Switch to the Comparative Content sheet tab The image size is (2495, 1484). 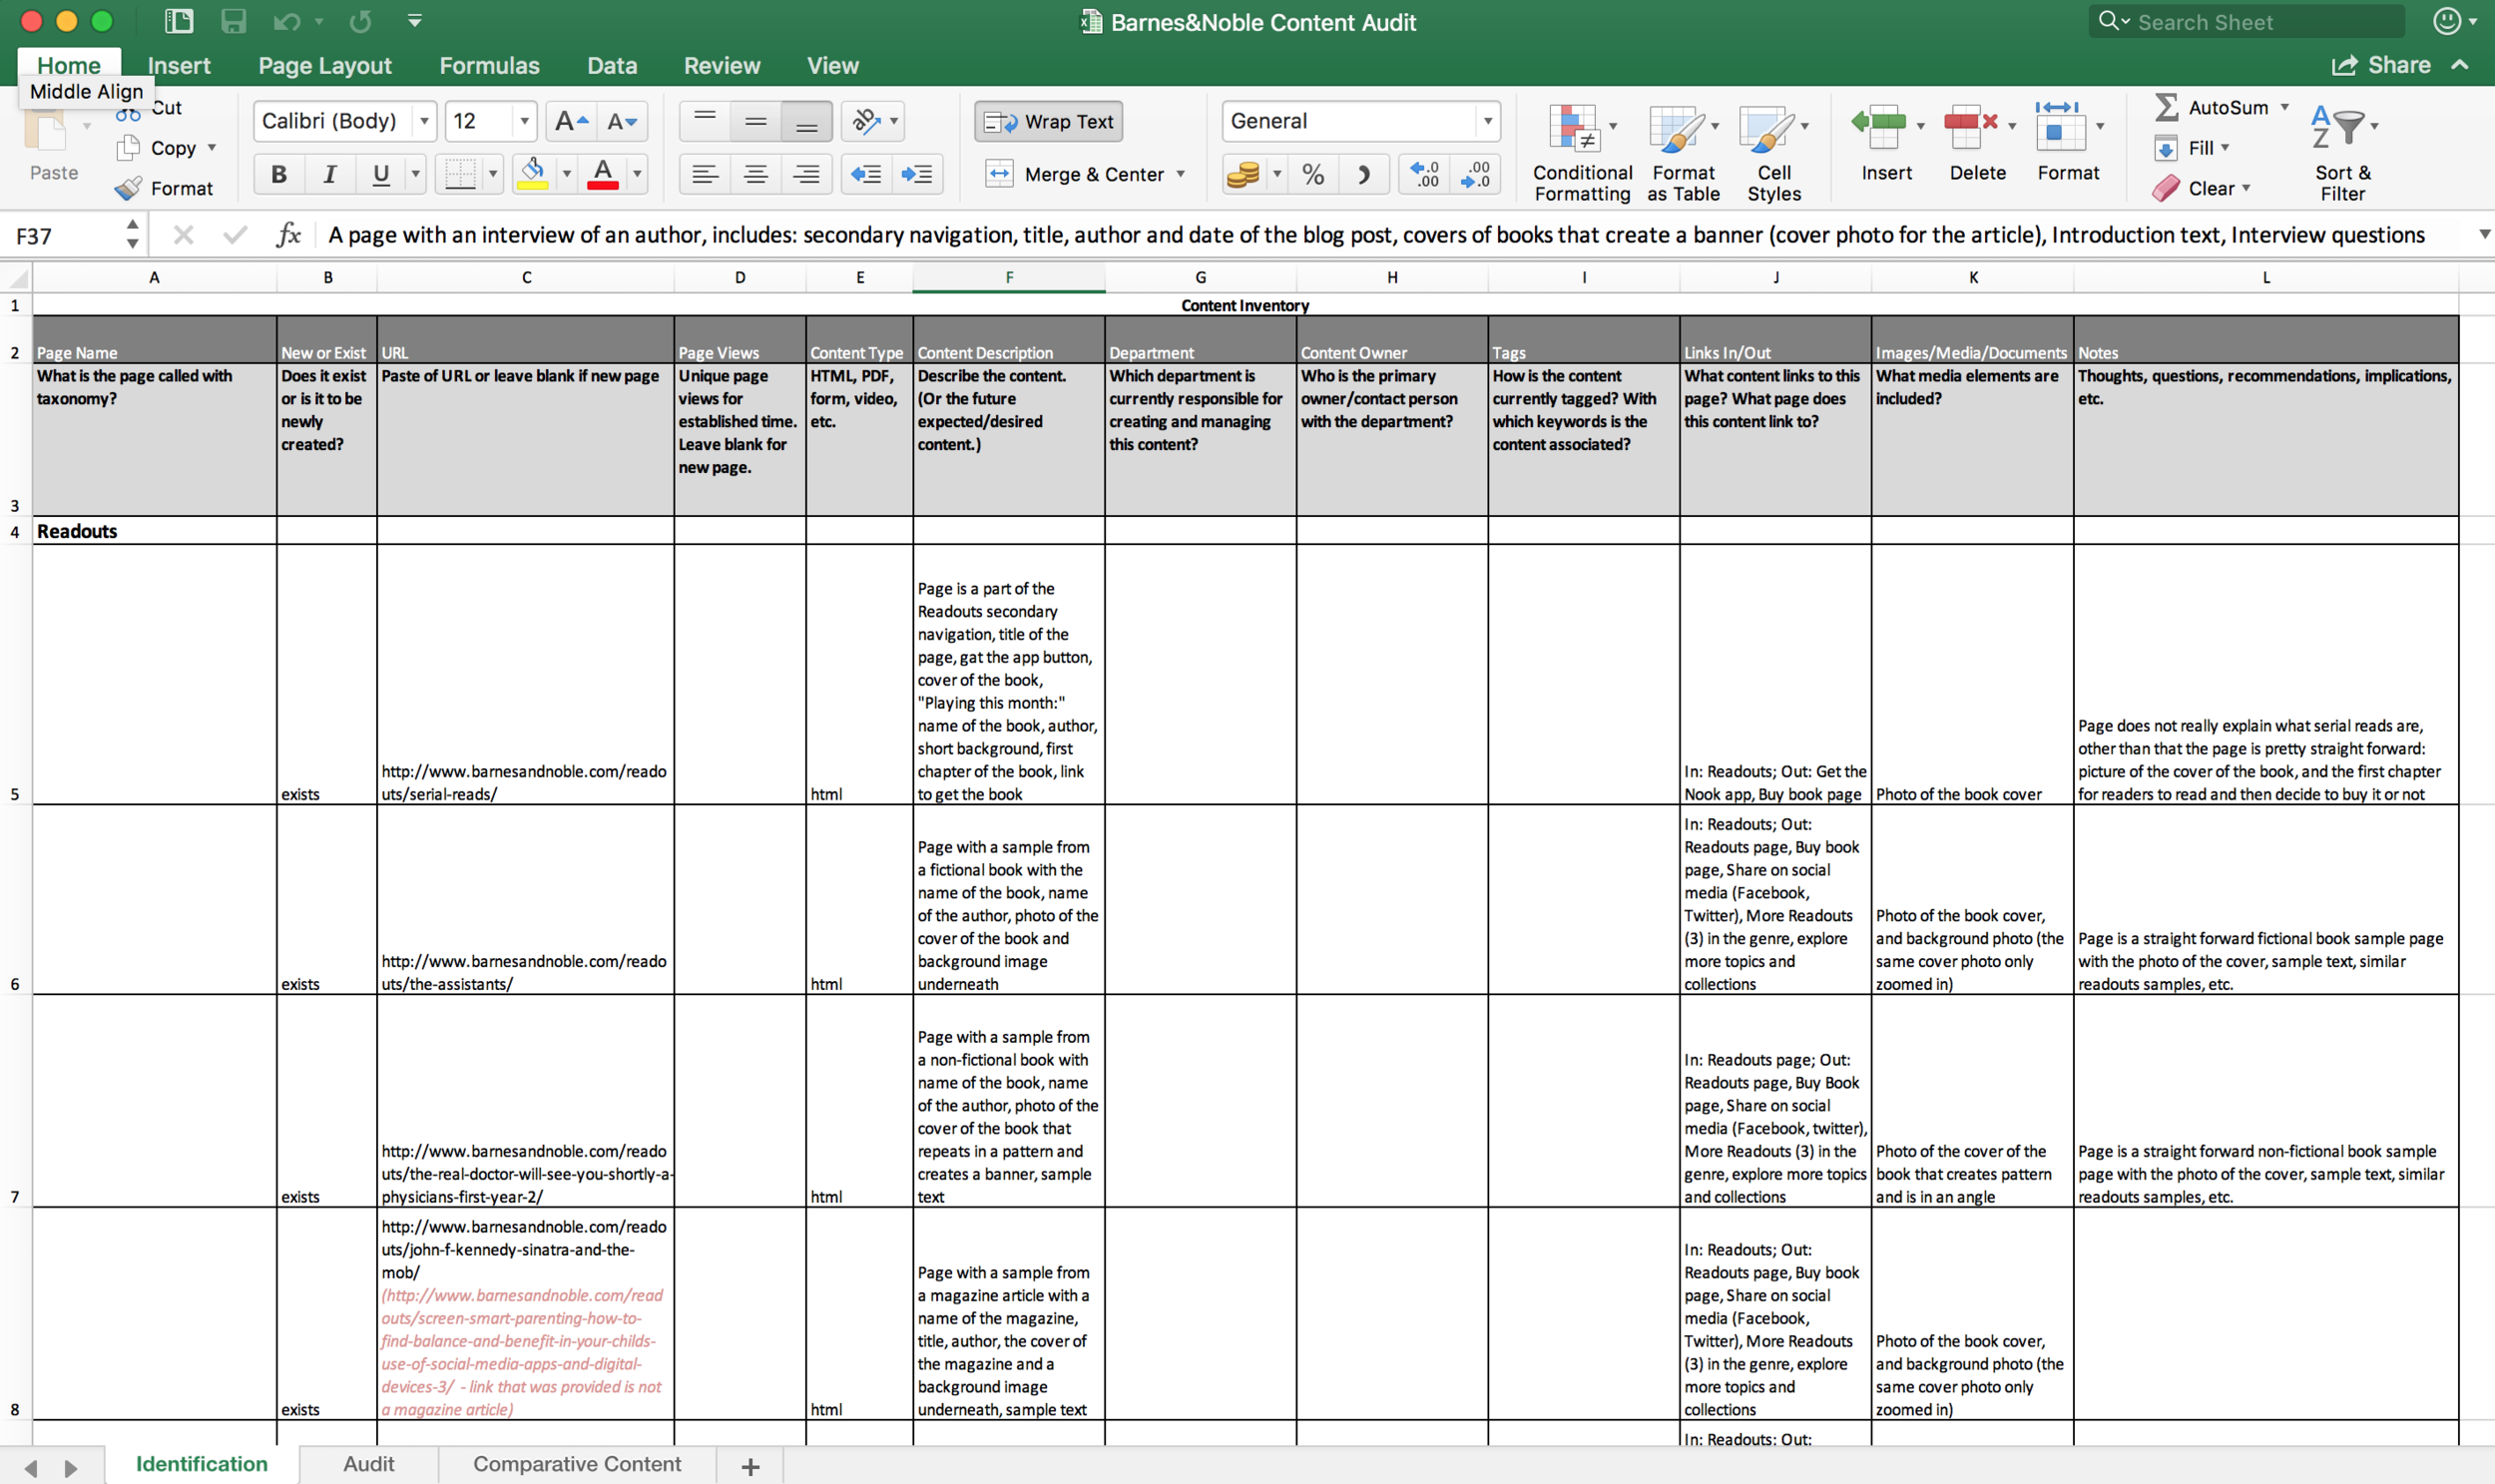[x=577, y=1463]
